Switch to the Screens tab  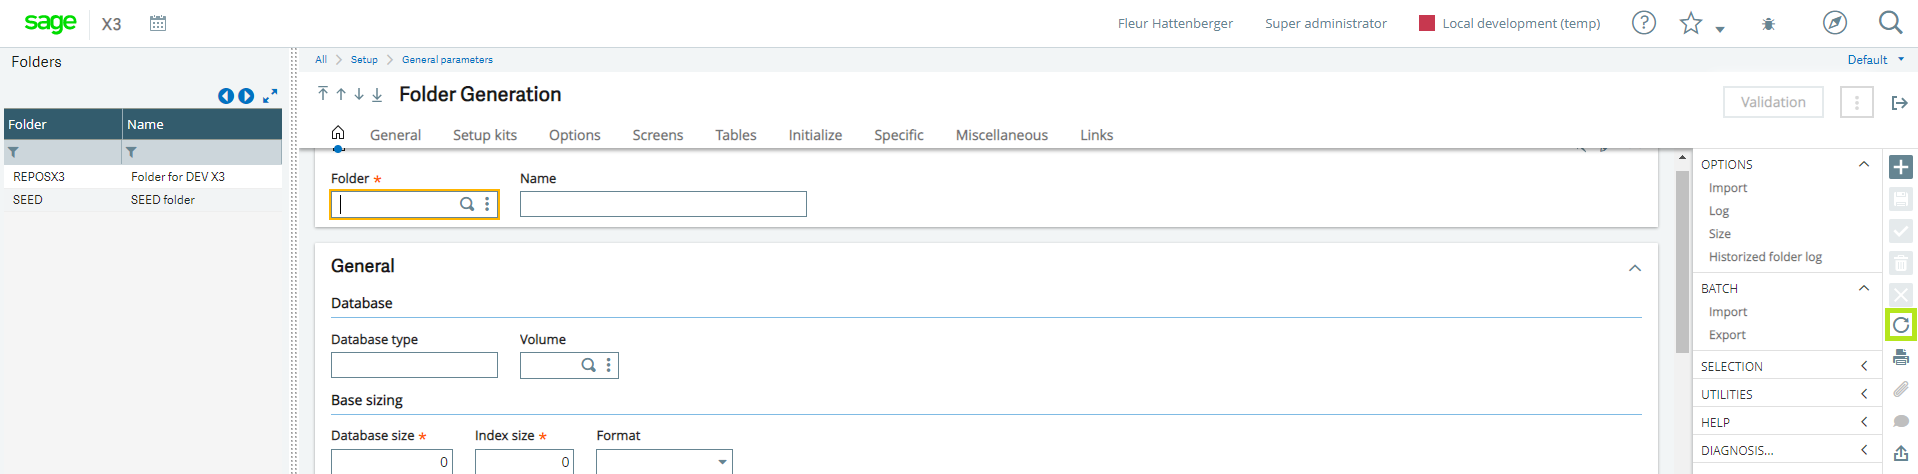[657, 135]
